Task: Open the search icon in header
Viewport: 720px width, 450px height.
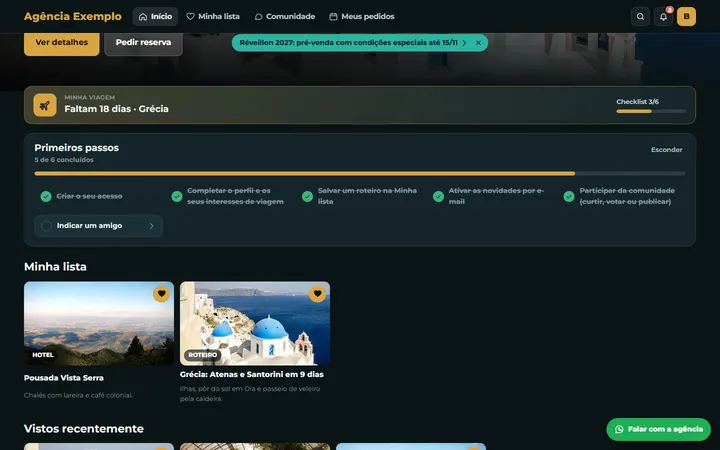Action: click(640, 17)
